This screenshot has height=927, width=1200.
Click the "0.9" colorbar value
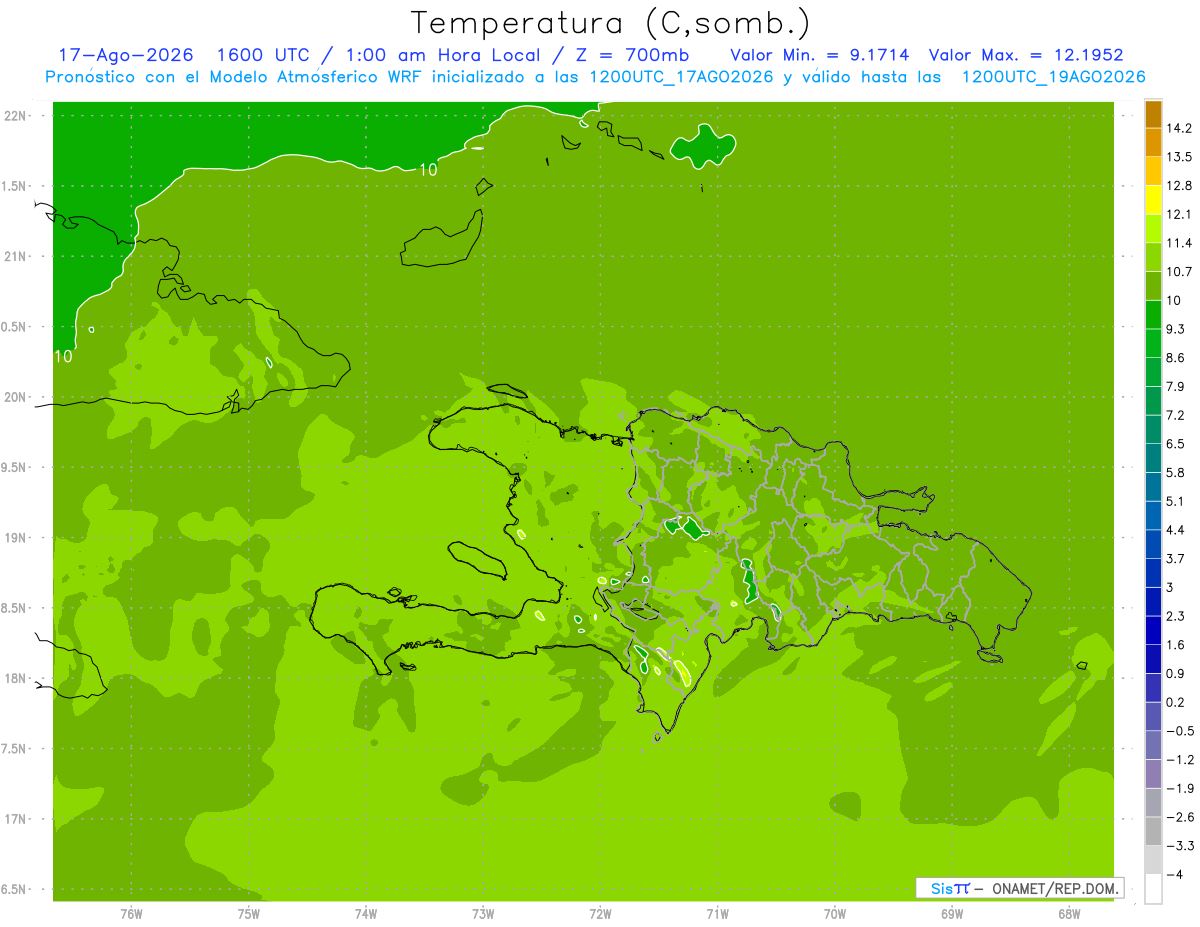tap(1176, 674)
